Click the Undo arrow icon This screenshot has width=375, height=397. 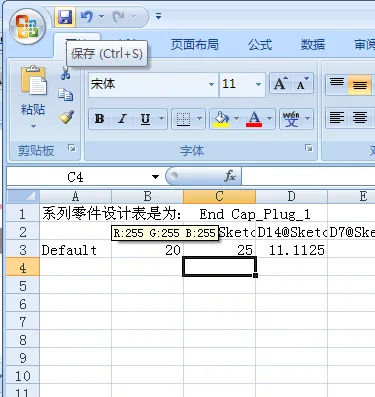[x=87, y=16]
